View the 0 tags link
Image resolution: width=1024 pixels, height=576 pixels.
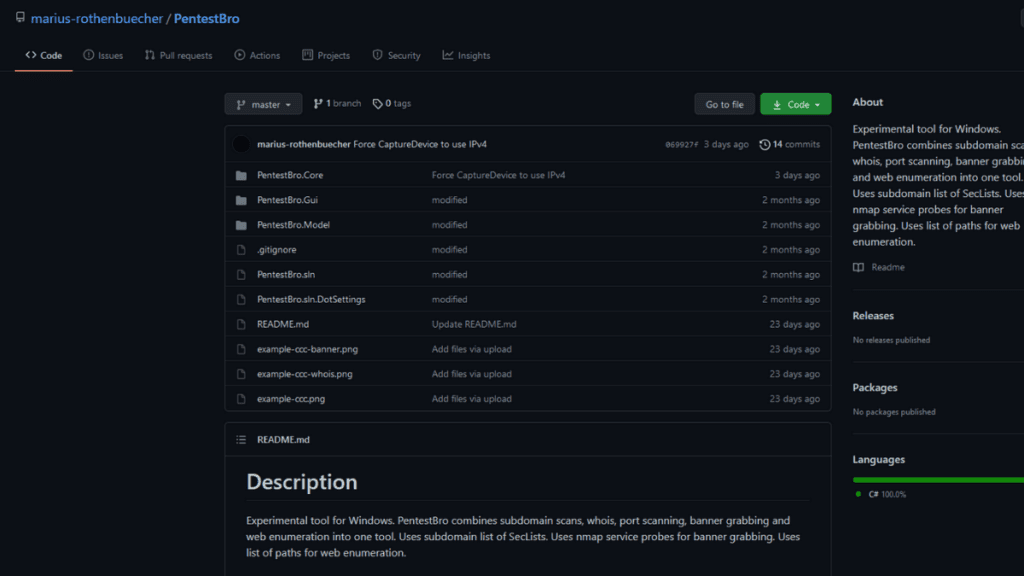click(392, 103)
